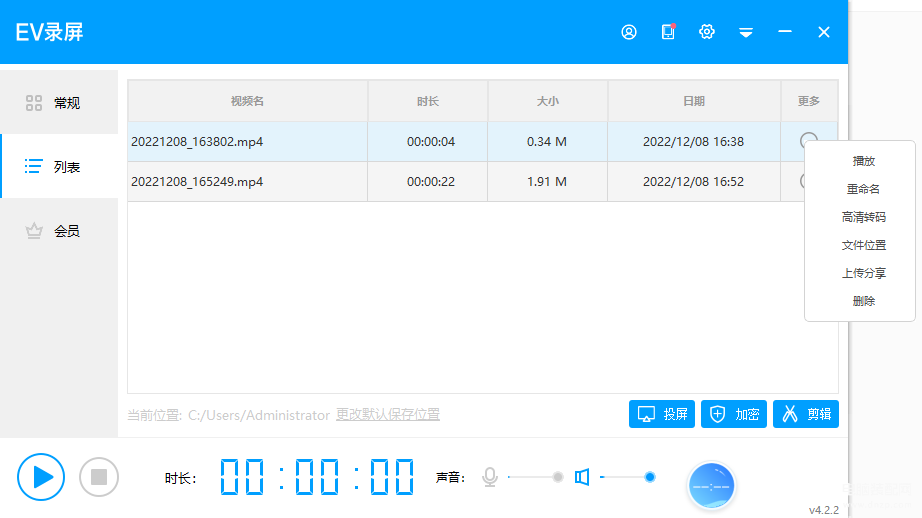
Task: Select 播放 from the context menu
Action: click(863, 161)
